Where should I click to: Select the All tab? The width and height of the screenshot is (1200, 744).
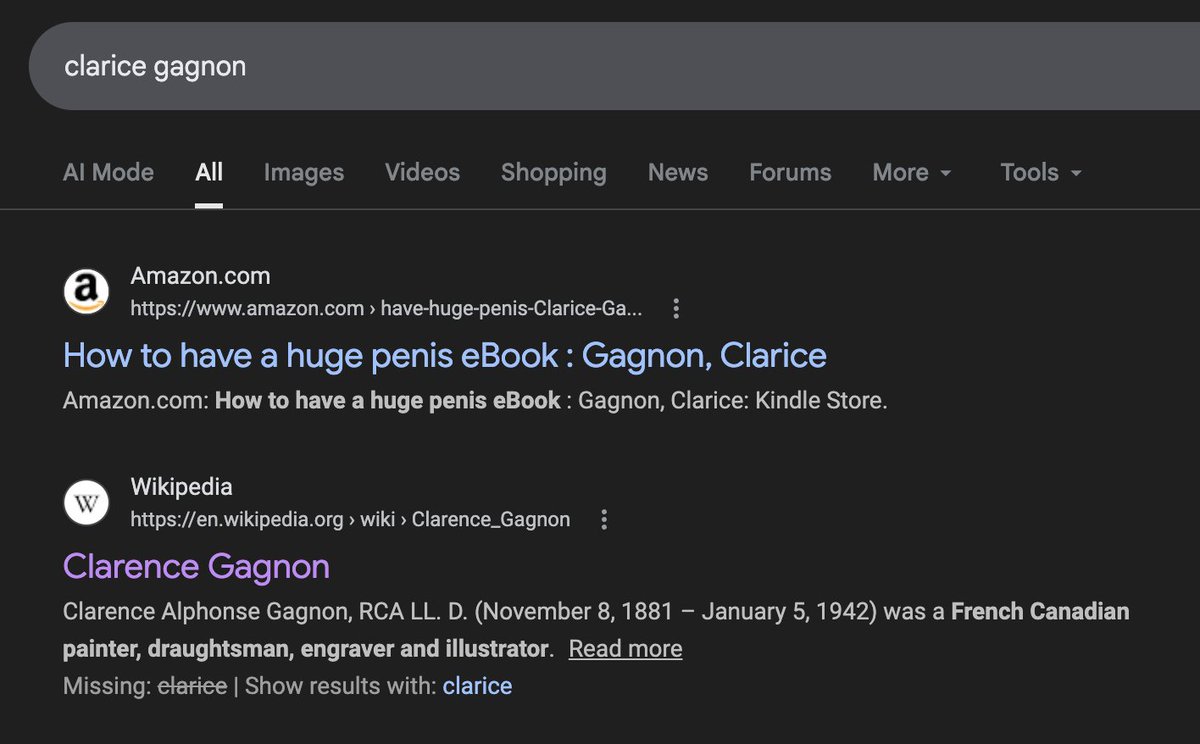(209, 172)
